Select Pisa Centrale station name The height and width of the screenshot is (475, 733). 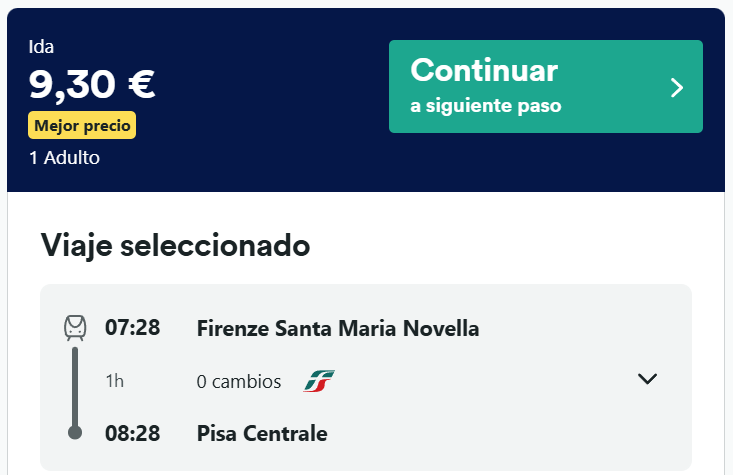tap(262, 433)
